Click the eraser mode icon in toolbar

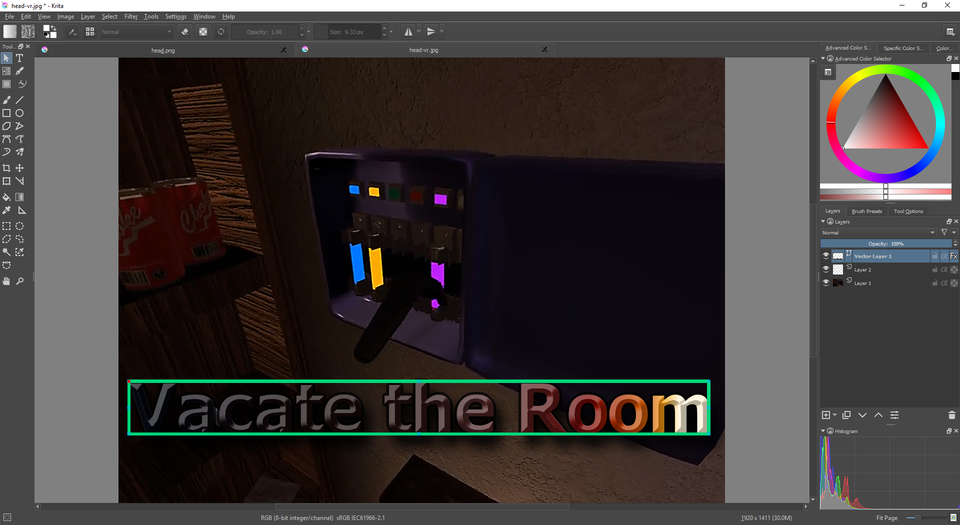[x=184, y=32]
